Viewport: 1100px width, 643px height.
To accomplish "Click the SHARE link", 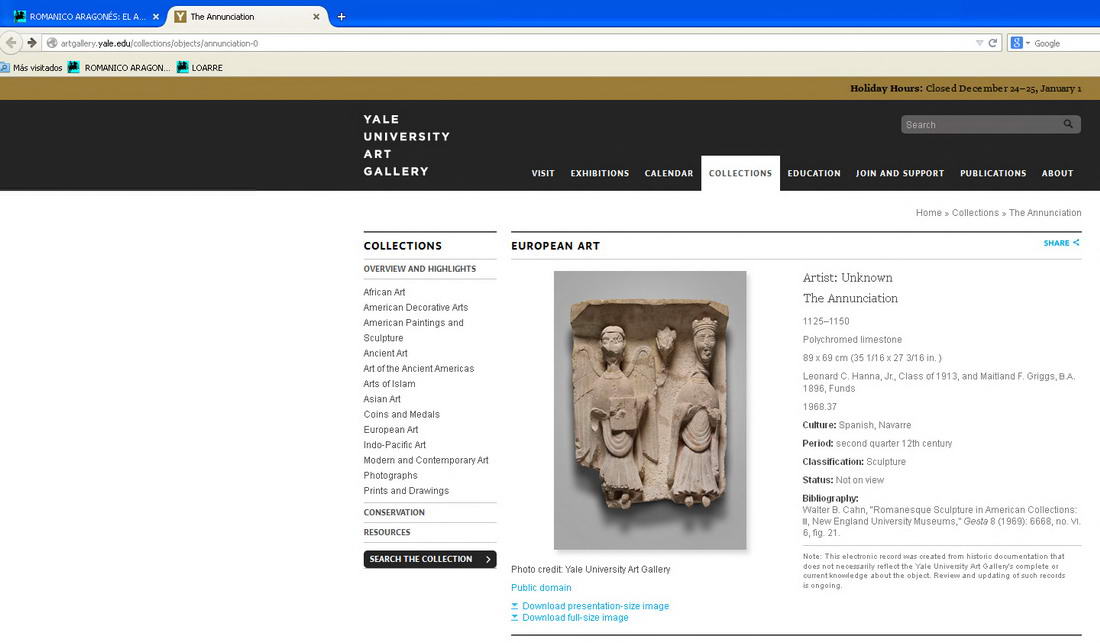I will (x=1061, y=243).
